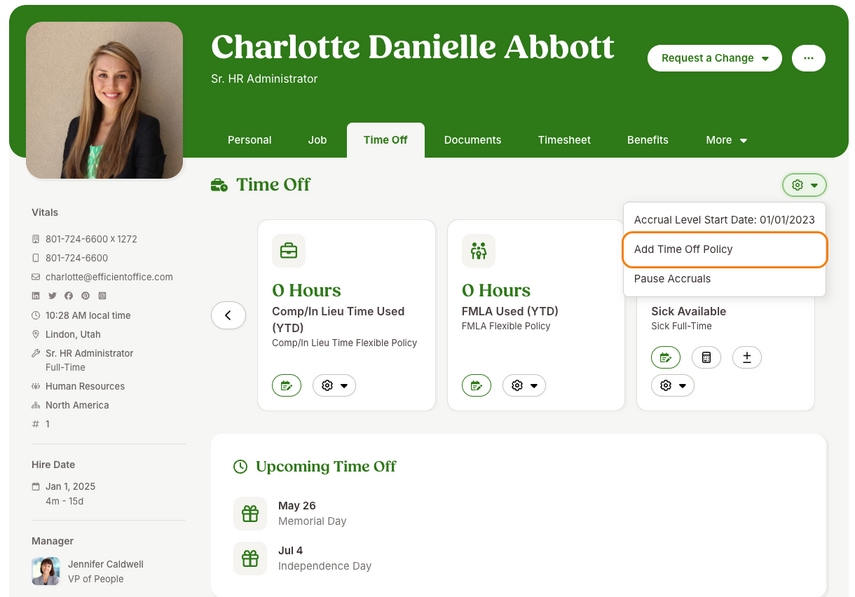Click previous arrow in time off carousel
The height and width of the screenshot is (597, 855).
(228, 315)
